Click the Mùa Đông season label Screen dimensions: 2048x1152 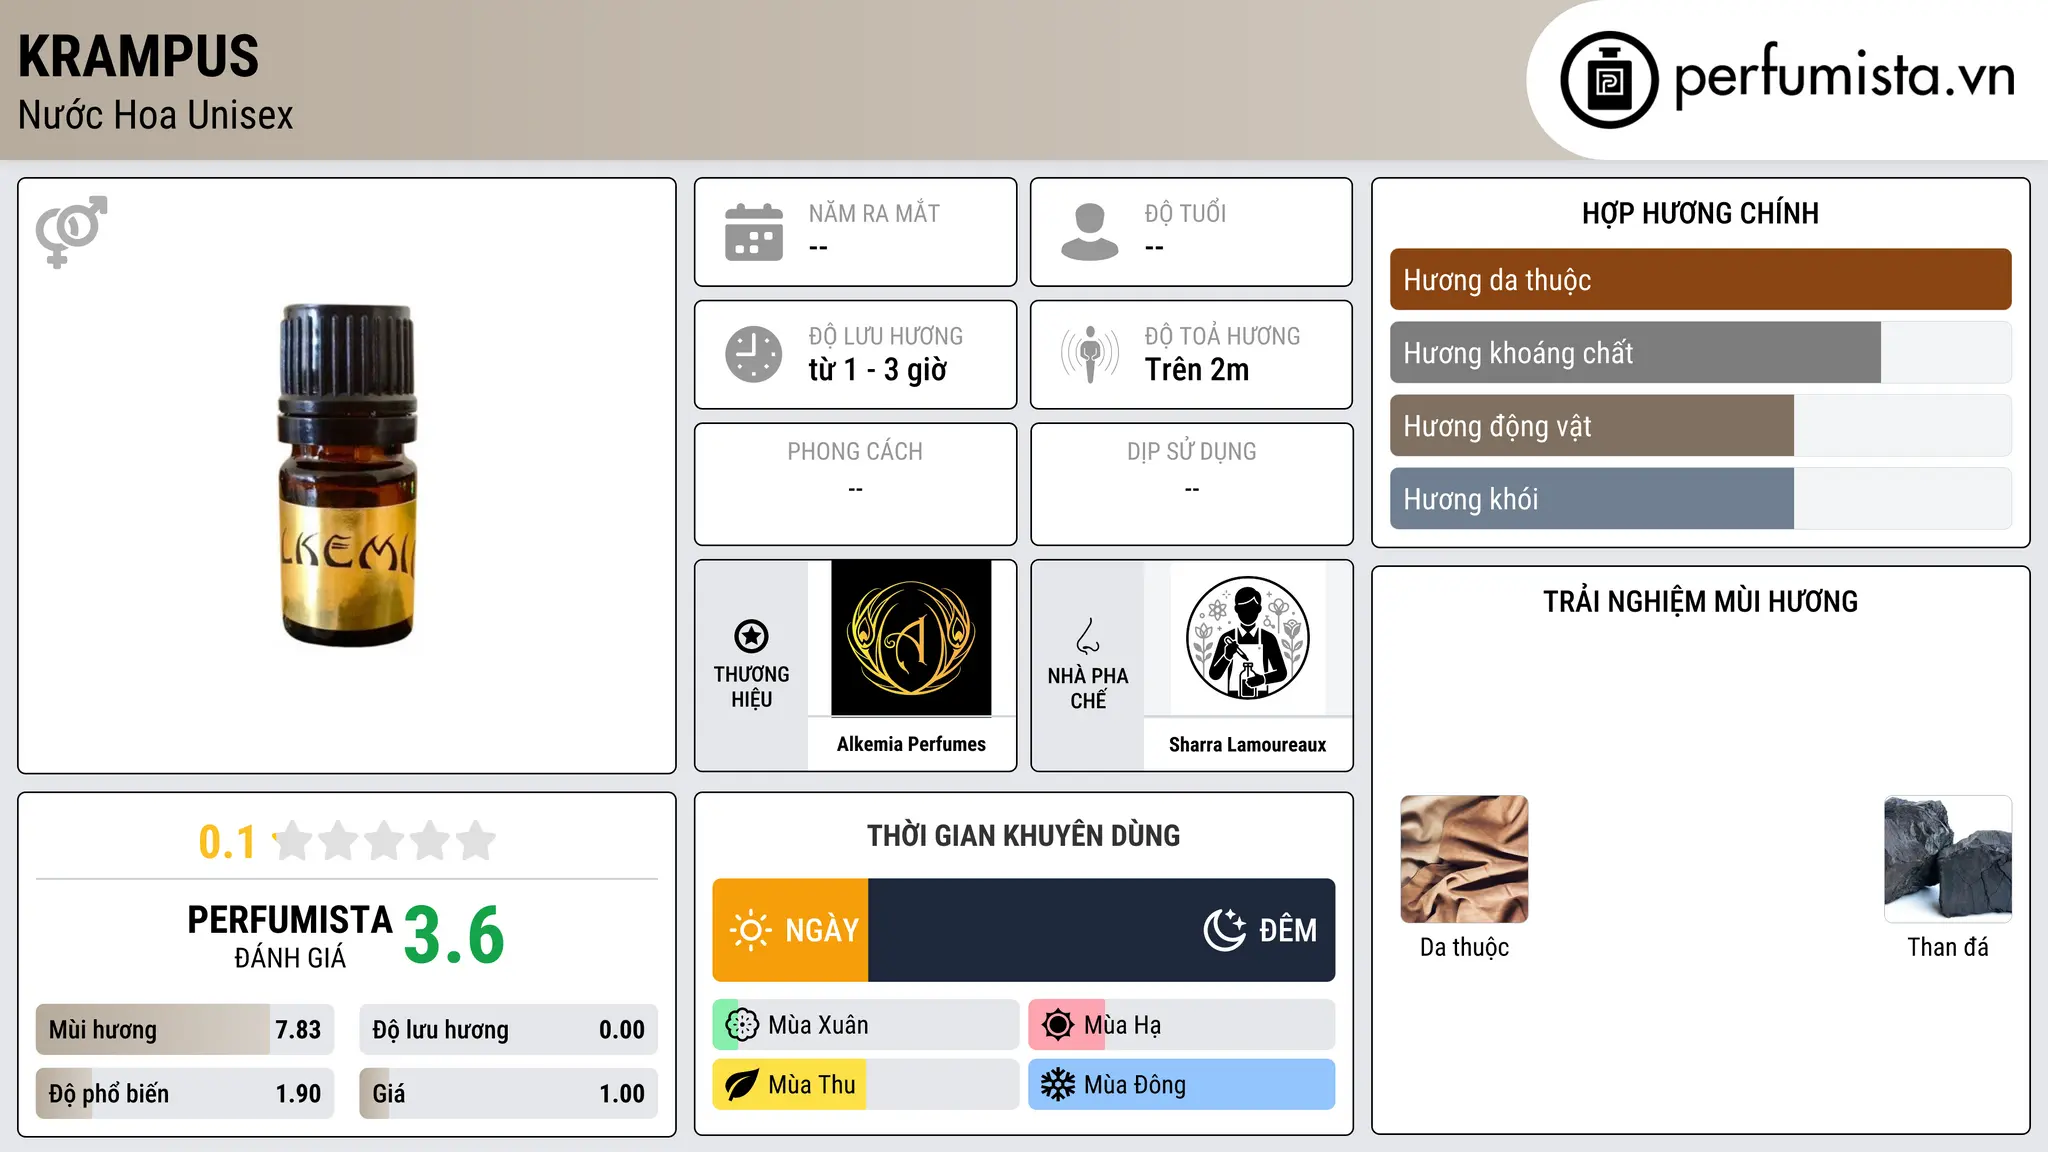(1135, 1085)
